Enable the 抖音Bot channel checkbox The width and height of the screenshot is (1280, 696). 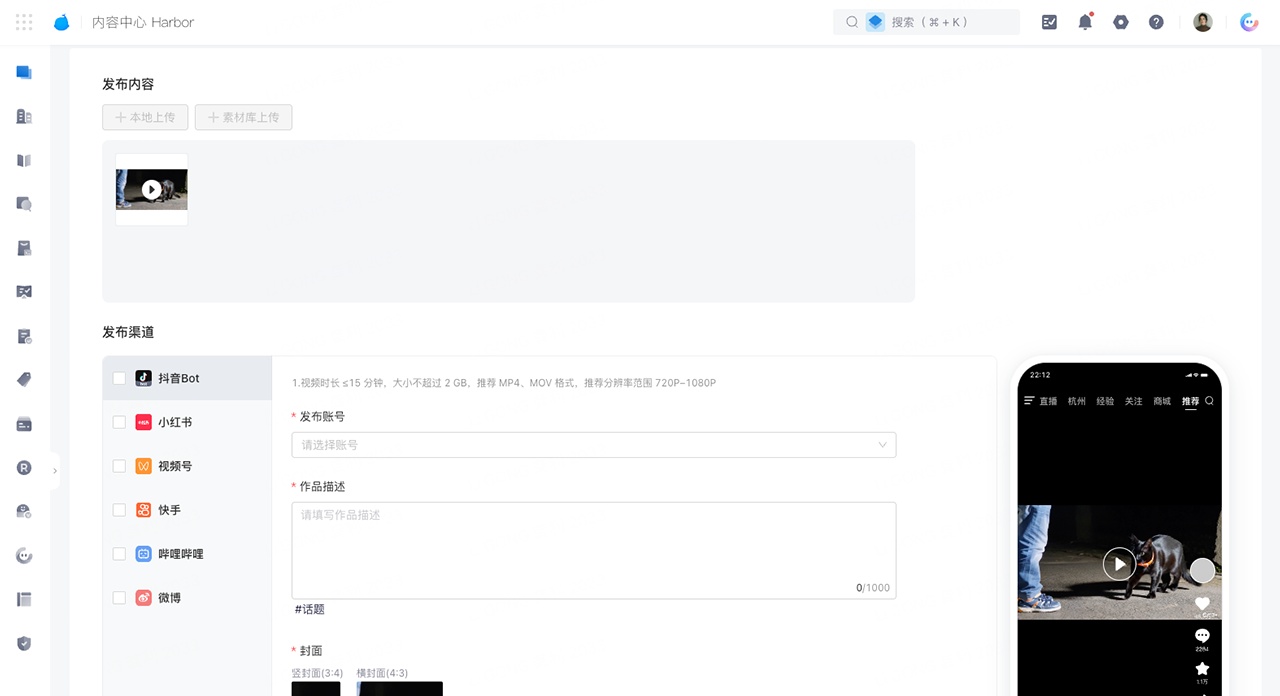[x=119, y=378]
